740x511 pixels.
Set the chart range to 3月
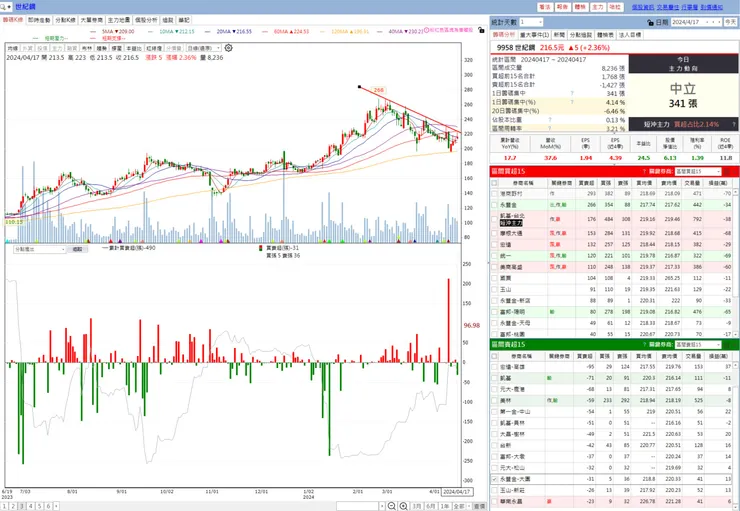tap(417, 506)
